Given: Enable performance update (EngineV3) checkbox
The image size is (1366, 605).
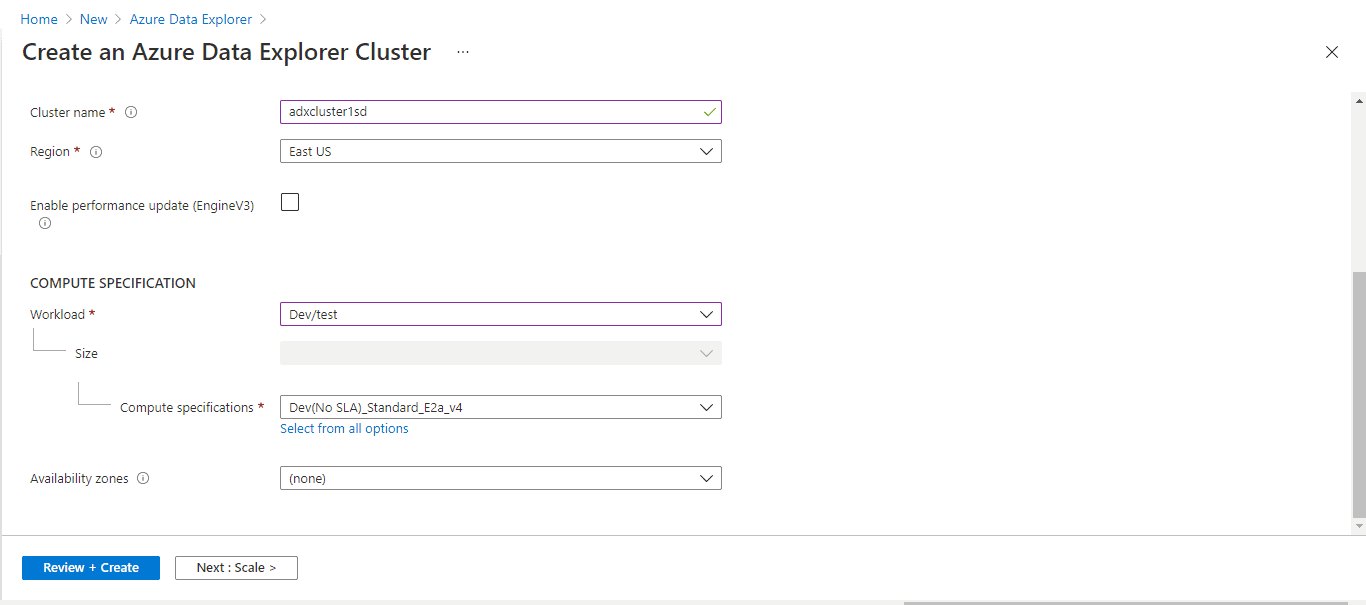Looking at the screenshot, I should [290, 202].
